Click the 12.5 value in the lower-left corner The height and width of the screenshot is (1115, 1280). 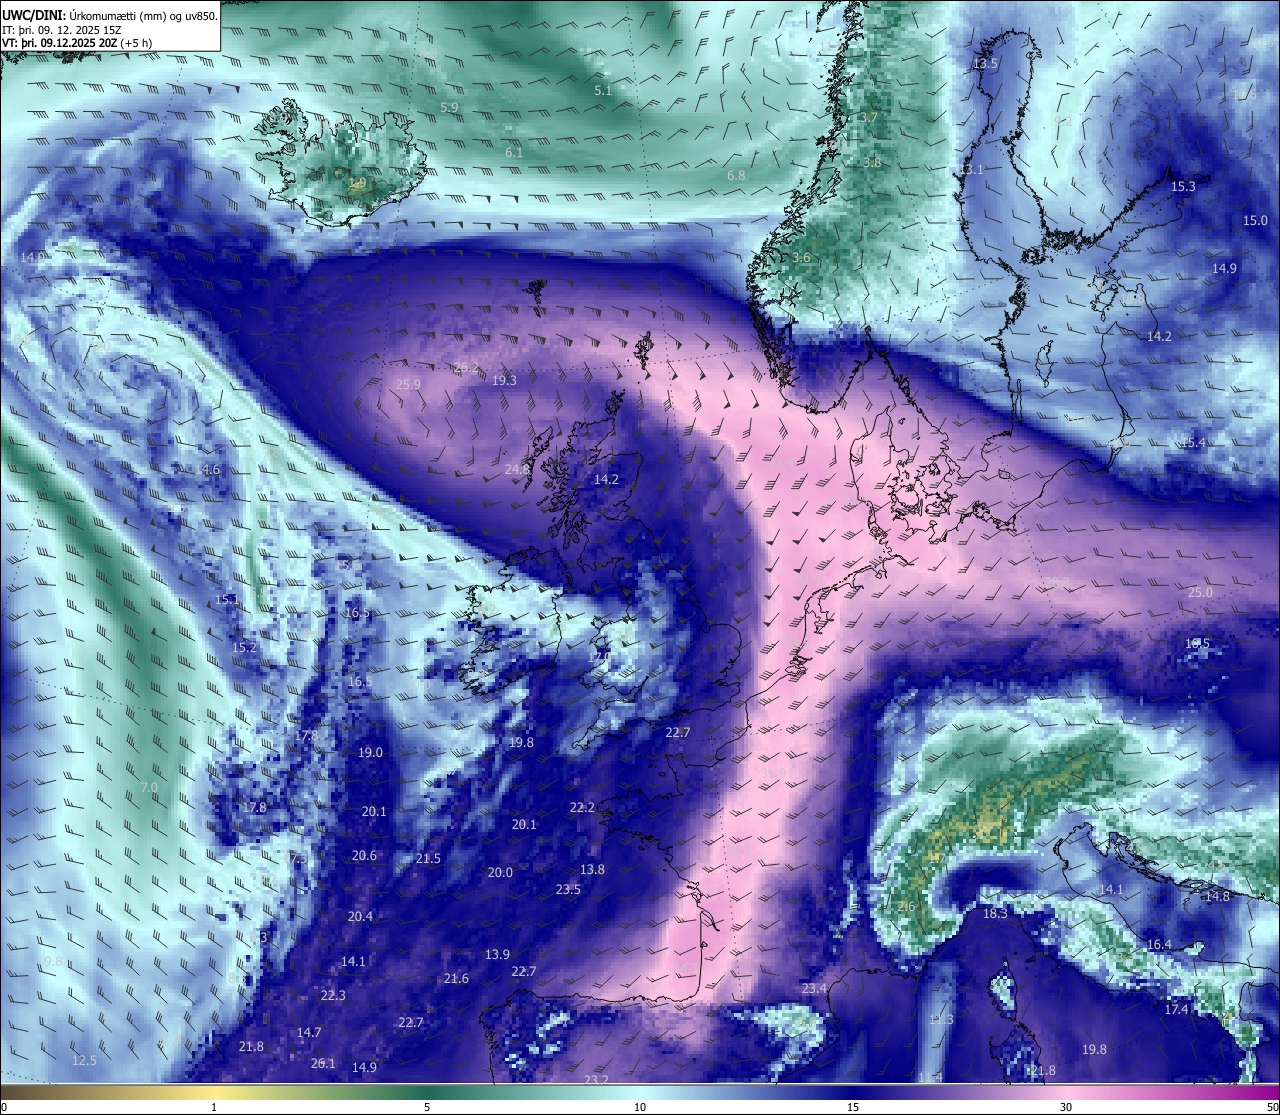85,1060
